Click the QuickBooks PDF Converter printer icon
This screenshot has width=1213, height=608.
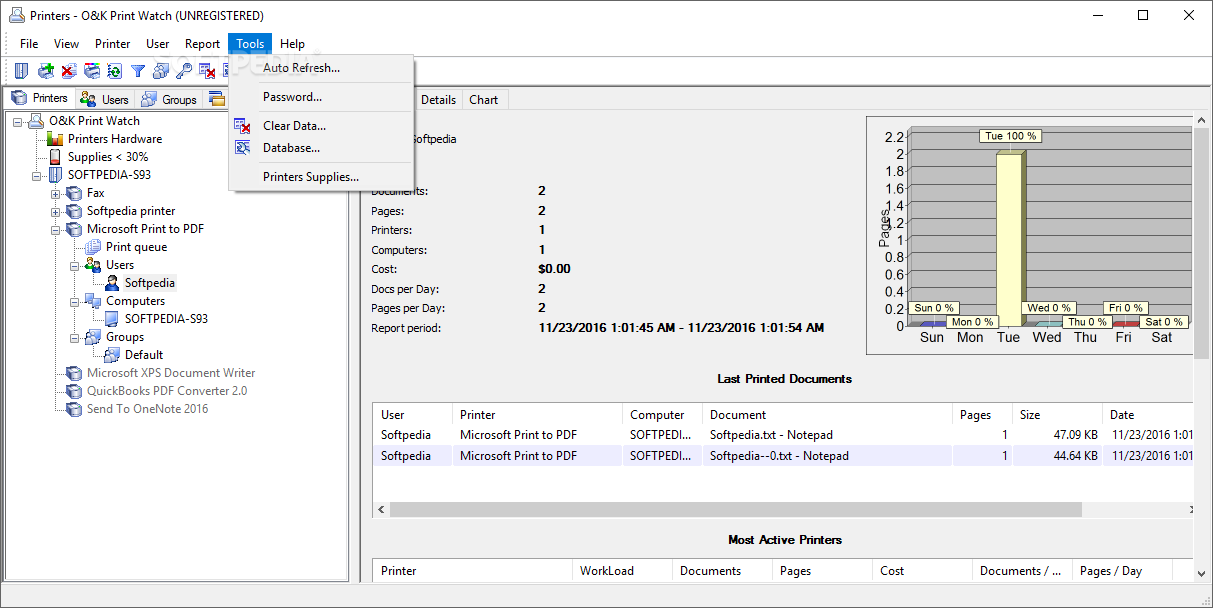click(x=74, y=391)
